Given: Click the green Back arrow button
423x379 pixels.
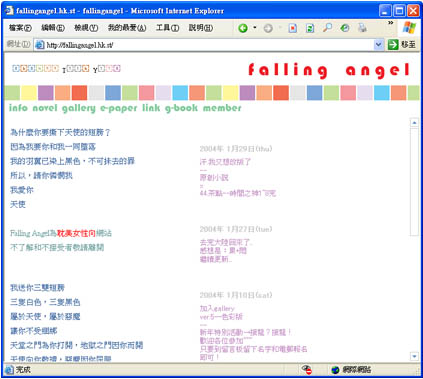Looking at the screenshot, I should 243,28.
